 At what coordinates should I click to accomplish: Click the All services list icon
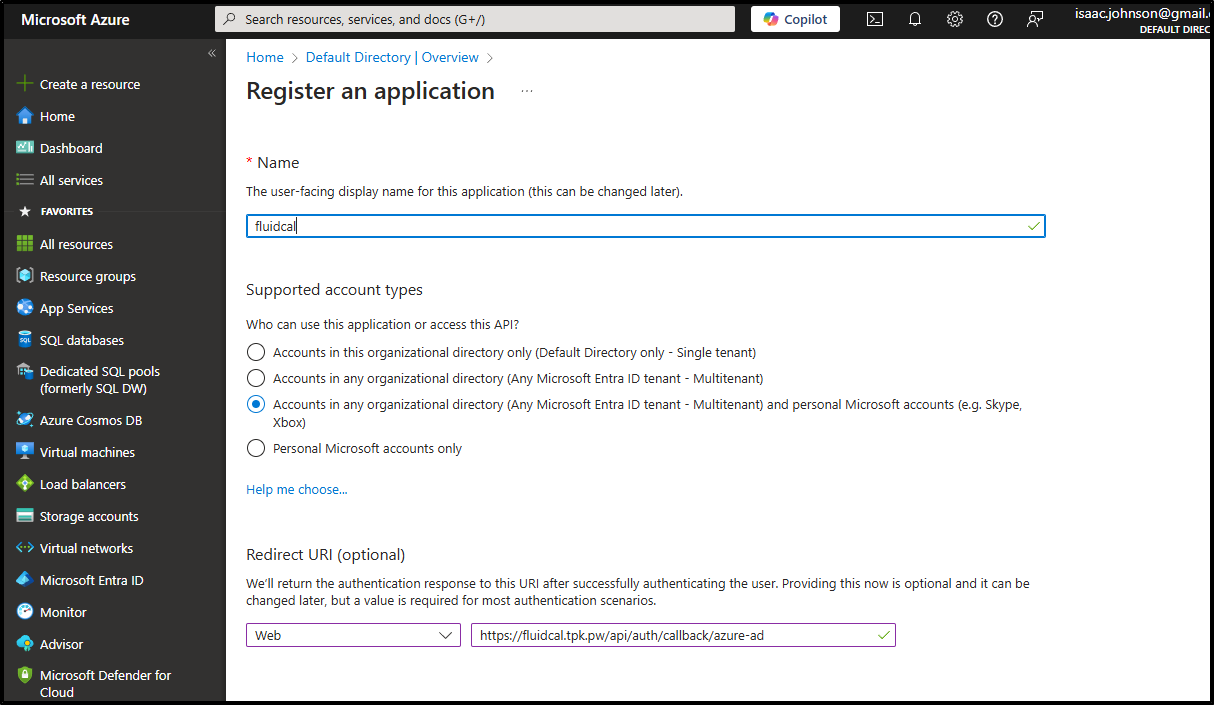pos(25,180)
